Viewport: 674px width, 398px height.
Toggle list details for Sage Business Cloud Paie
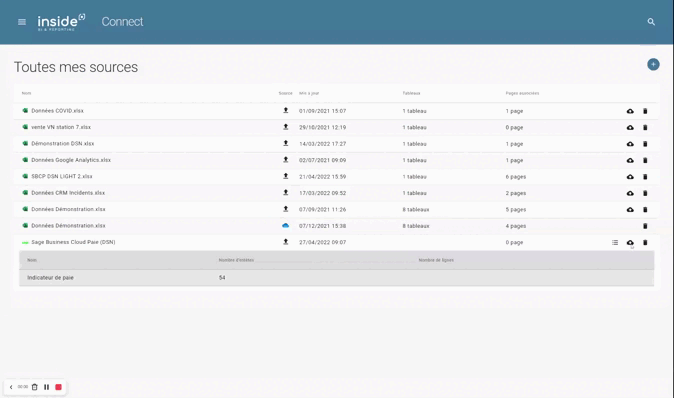point(615,242)
